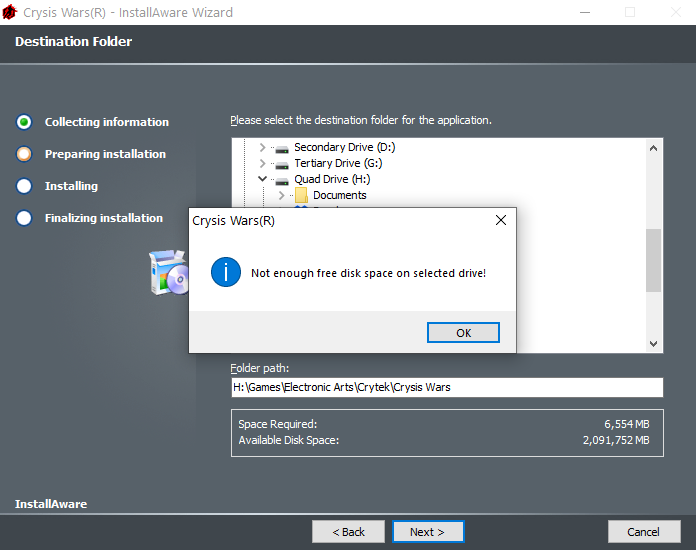Close the Not enough disk space dialog

coord(500,220)
